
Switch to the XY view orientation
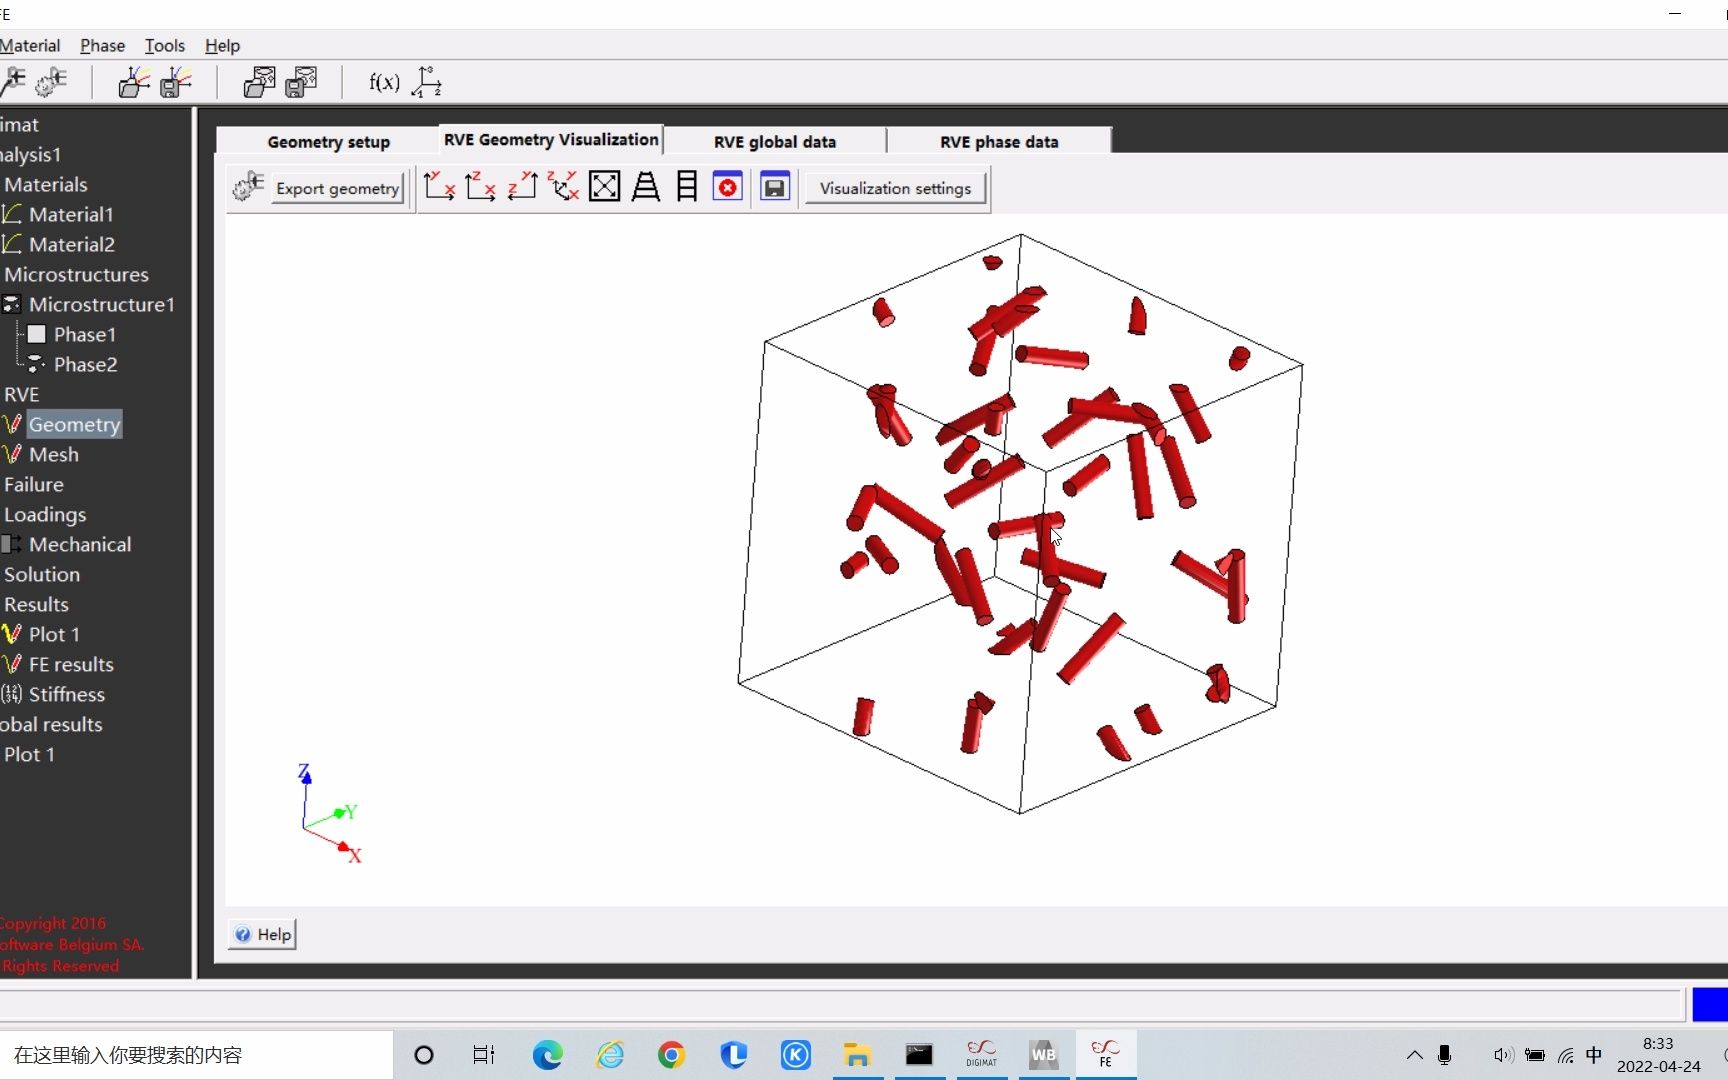pos(439,186)
